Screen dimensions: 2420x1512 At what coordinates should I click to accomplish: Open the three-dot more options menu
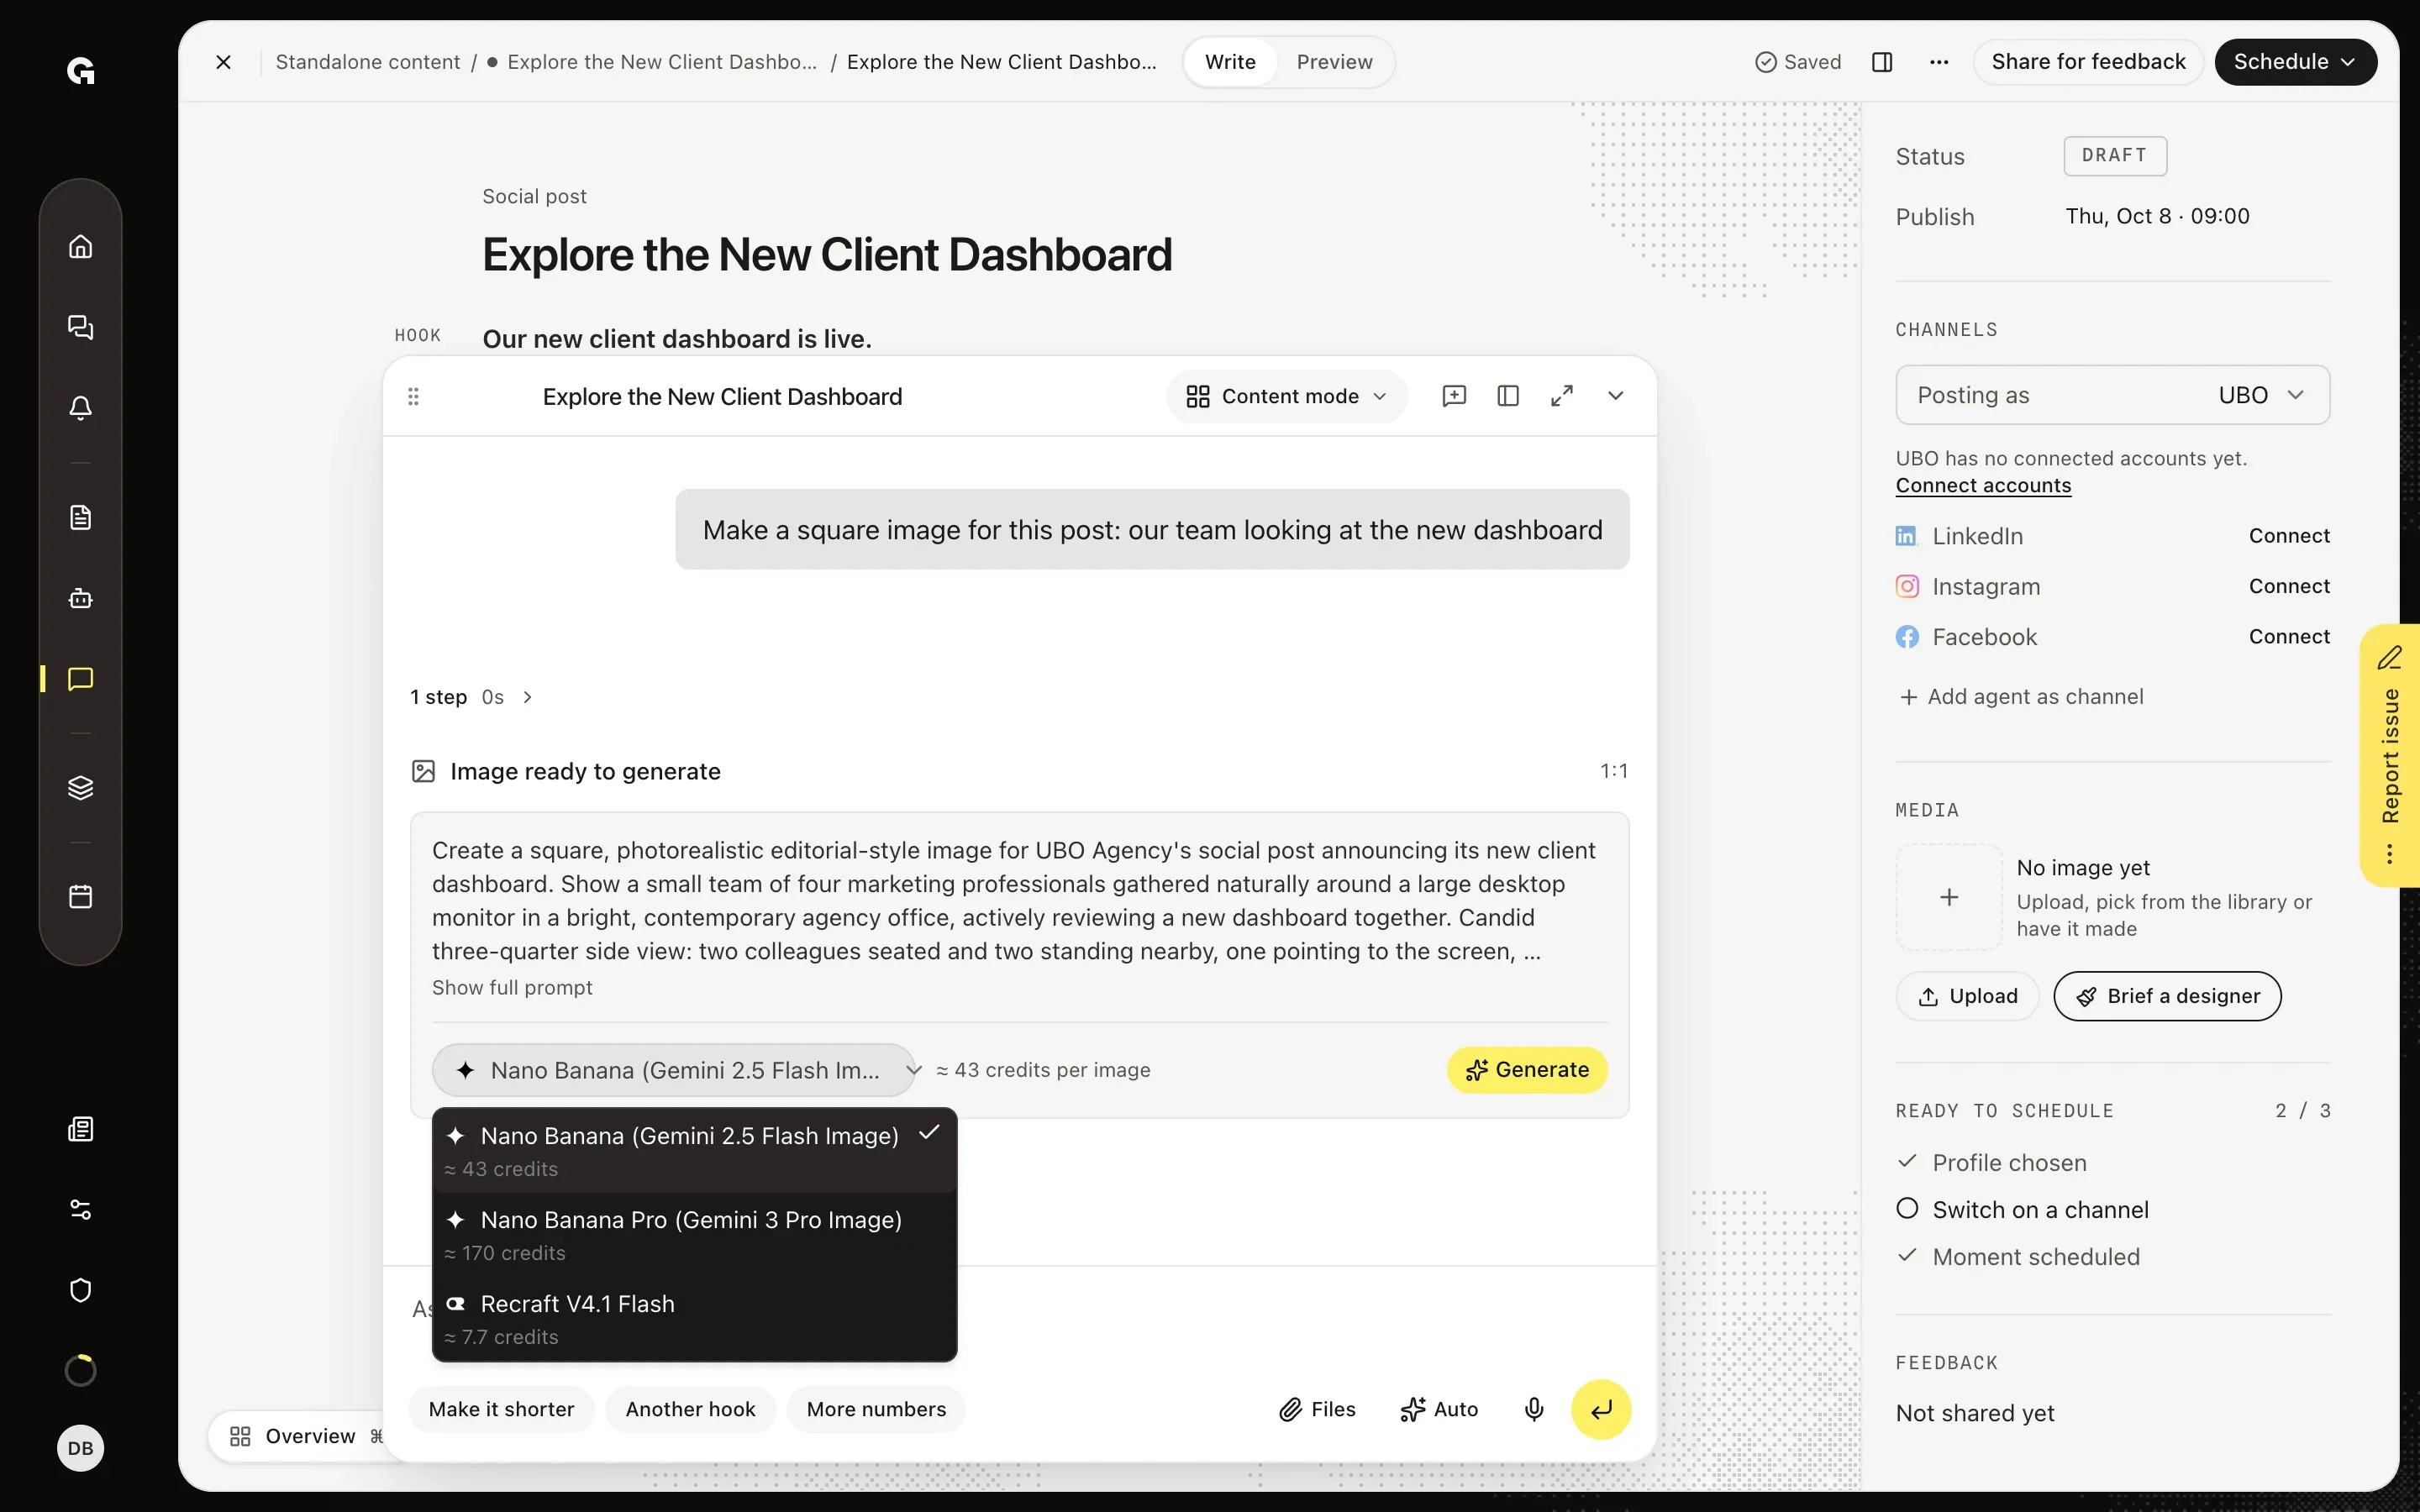(1939, 62)
